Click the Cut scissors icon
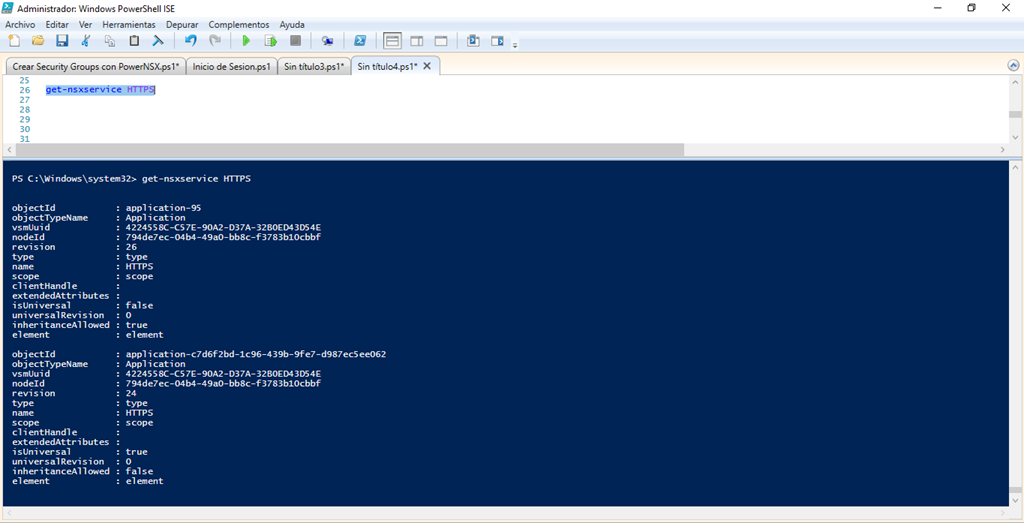1024x523 pixels. (86, 41)
